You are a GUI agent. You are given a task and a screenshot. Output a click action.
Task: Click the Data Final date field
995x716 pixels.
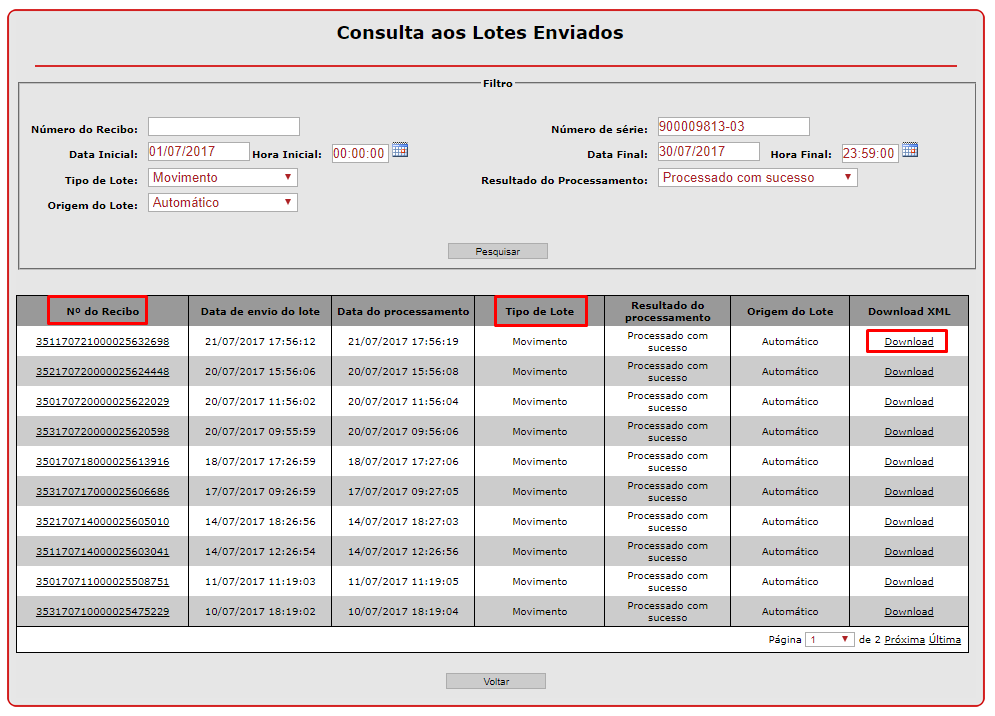pyautogui.click(x=709, y=152)
